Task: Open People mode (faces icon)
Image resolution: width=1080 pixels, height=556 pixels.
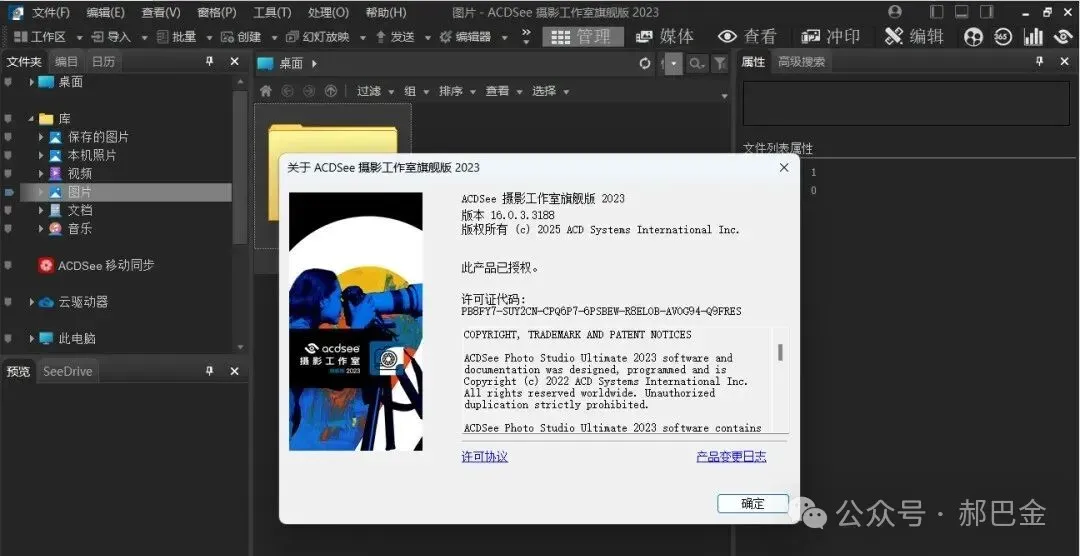Action: pyautogui.click(x=973, y=37)
